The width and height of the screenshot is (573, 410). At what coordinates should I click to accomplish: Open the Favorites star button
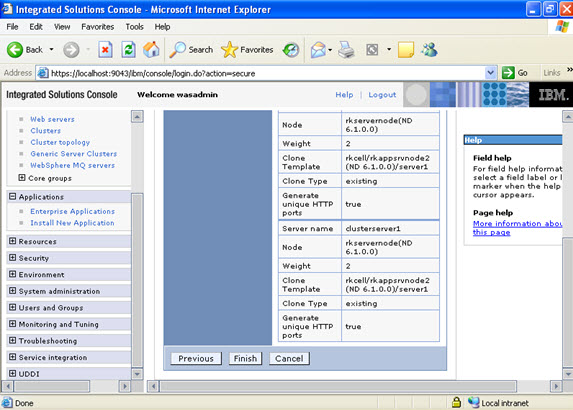click(247, 50)
